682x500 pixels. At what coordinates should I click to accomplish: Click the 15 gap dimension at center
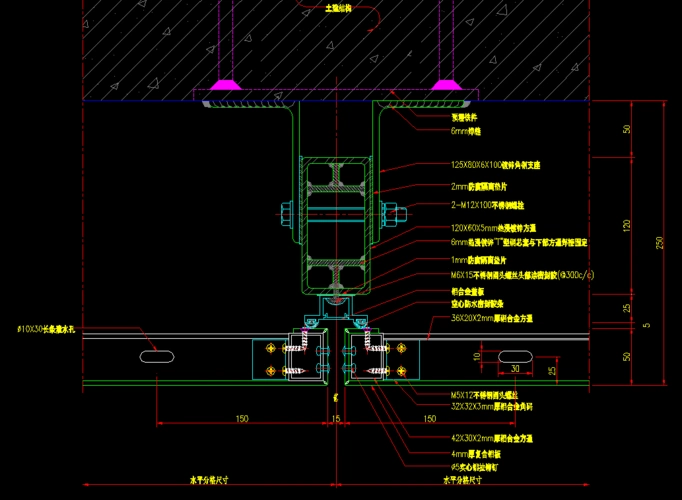336,419
